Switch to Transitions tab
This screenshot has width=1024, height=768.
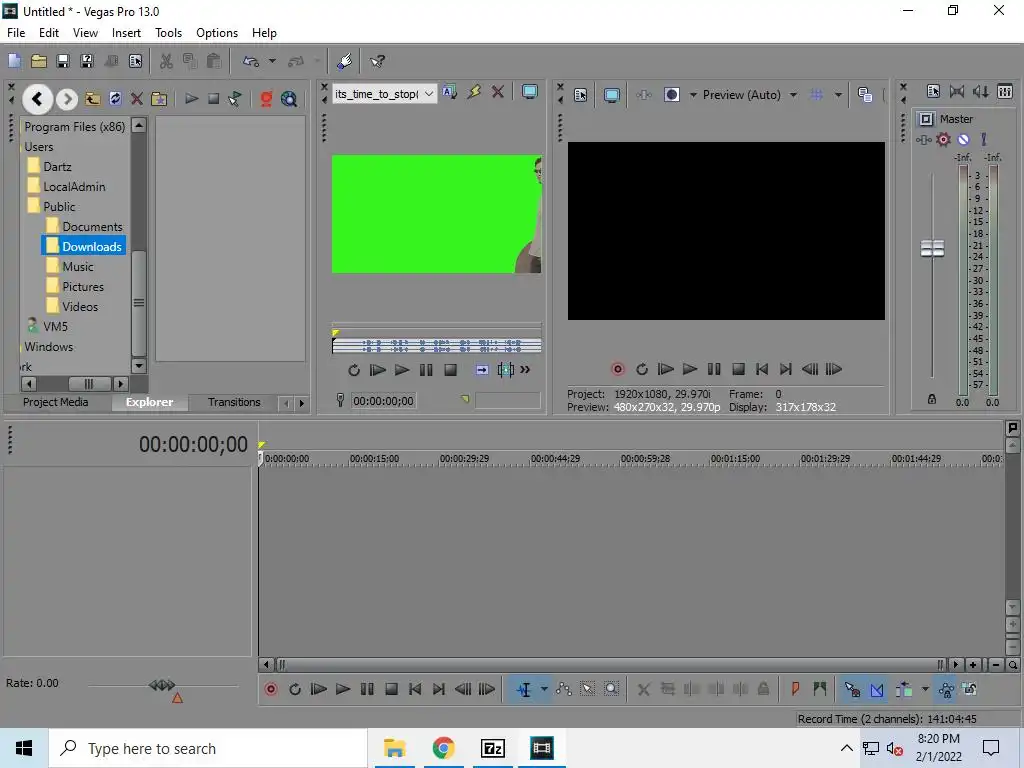point(234,402)
